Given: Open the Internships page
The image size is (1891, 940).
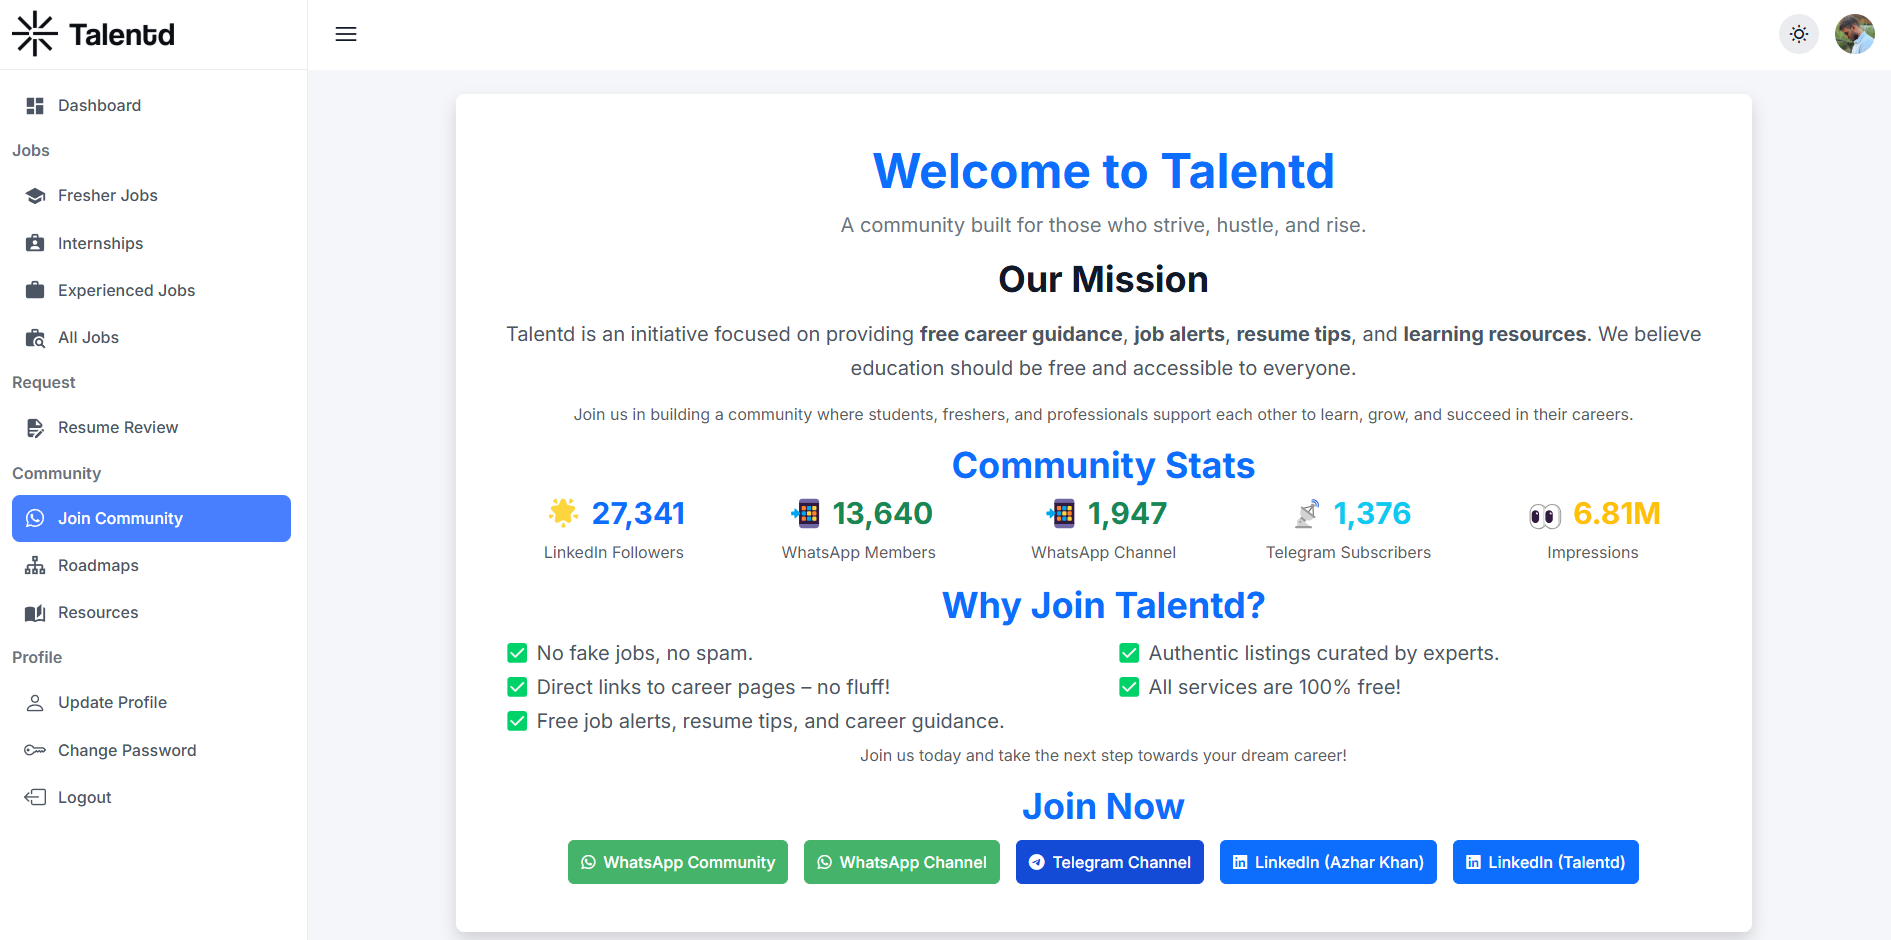Looking at the screenshot, I should 151,243.
